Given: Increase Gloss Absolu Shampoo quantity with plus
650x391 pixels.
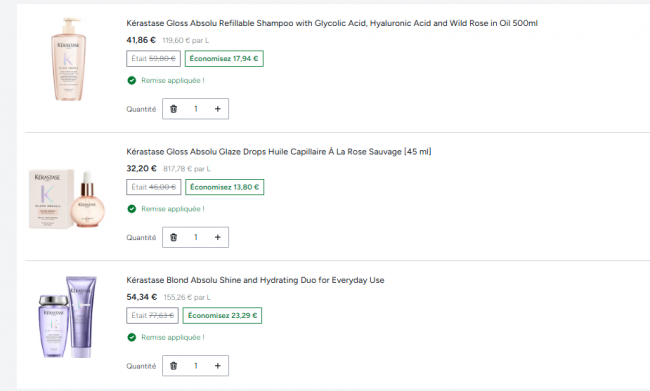Looking at the screenshot, I should pos(218,109).
